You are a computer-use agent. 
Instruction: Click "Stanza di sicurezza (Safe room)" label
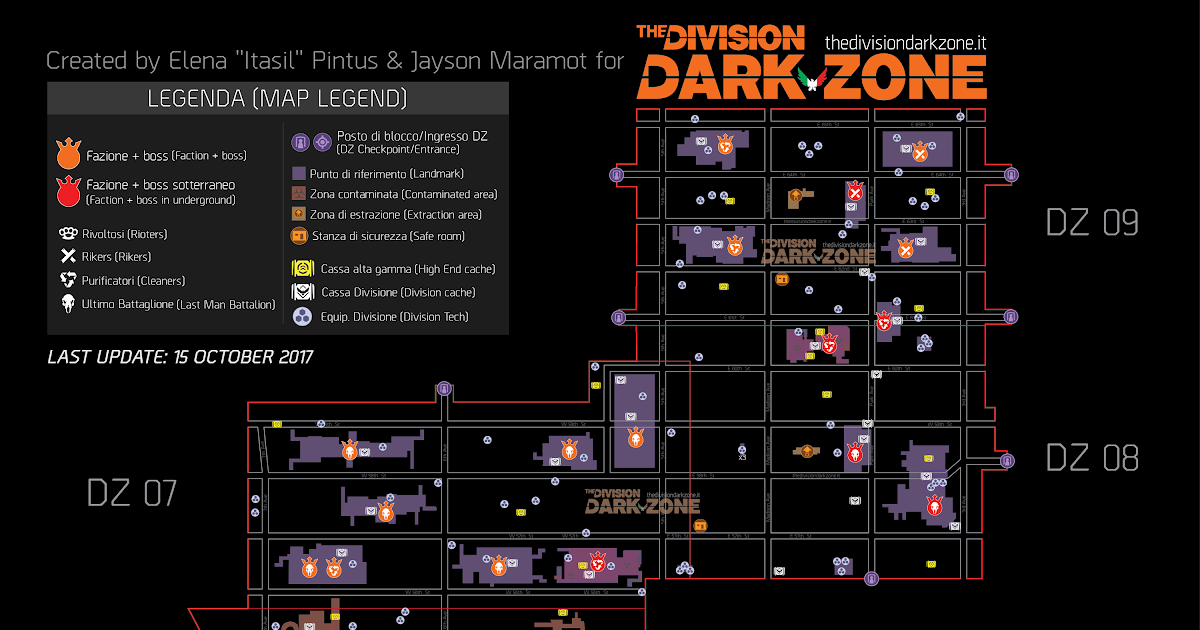click(388, 236)
